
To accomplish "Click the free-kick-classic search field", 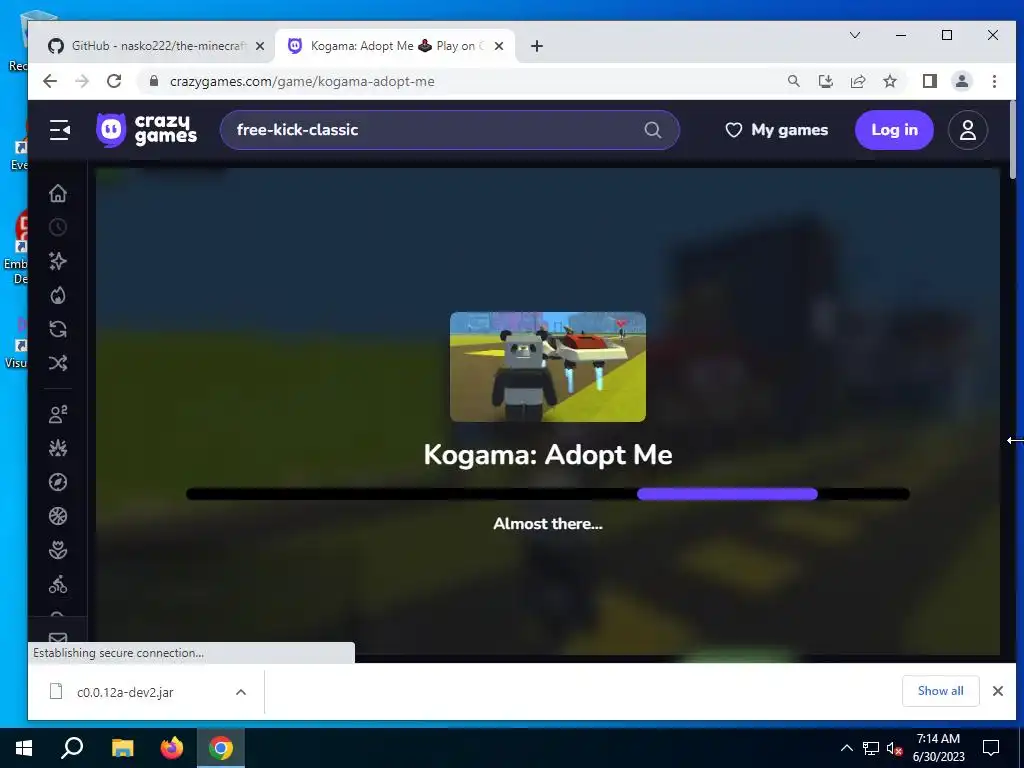I will 449,130.
